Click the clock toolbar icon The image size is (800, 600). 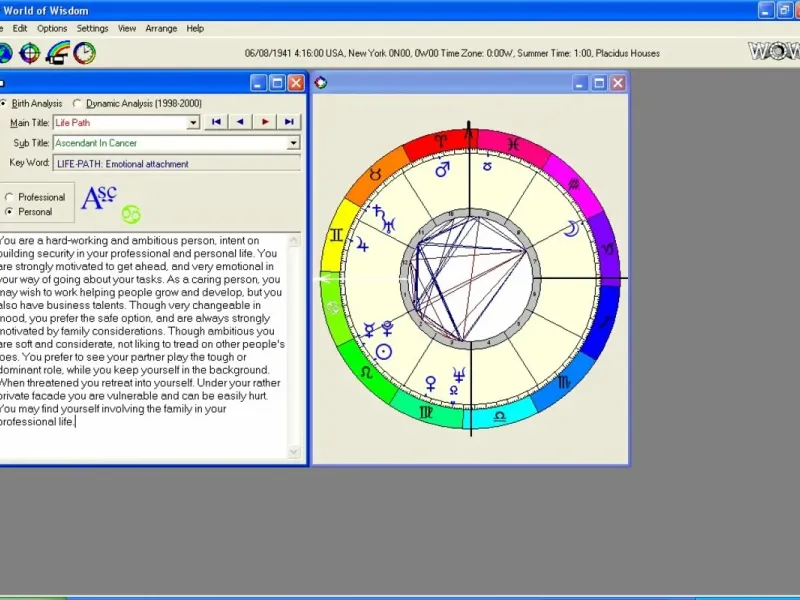coord(84,53)
